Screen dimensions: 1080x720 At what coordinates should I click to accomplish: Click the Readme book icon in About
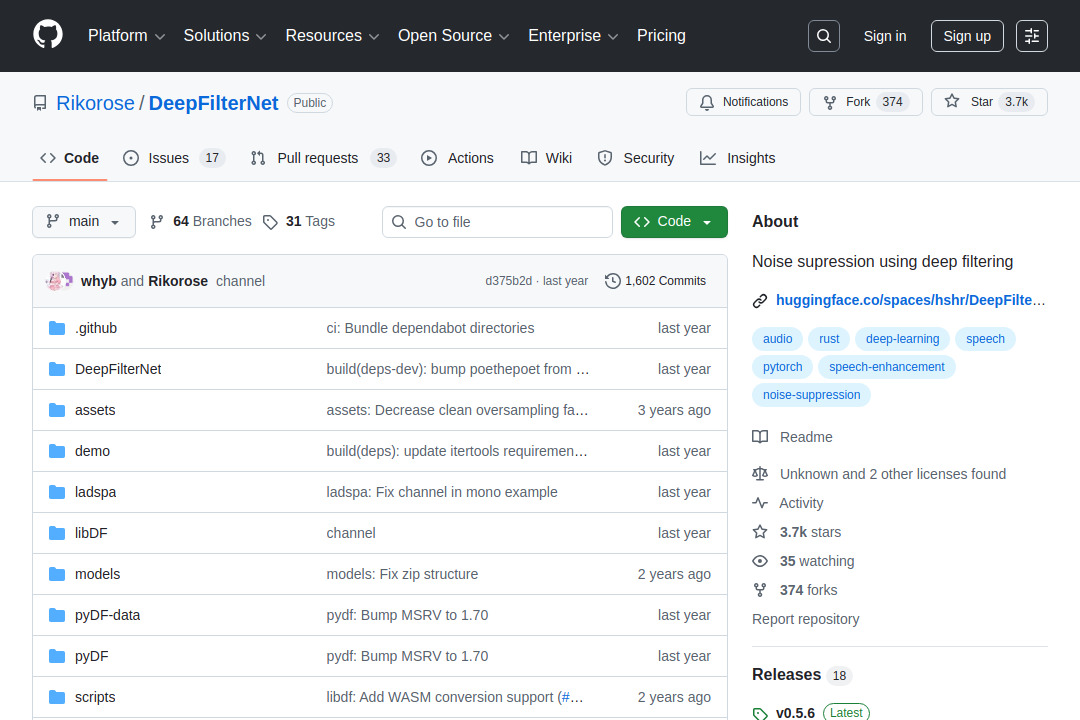pyautogui.click(x=760, y=436)
